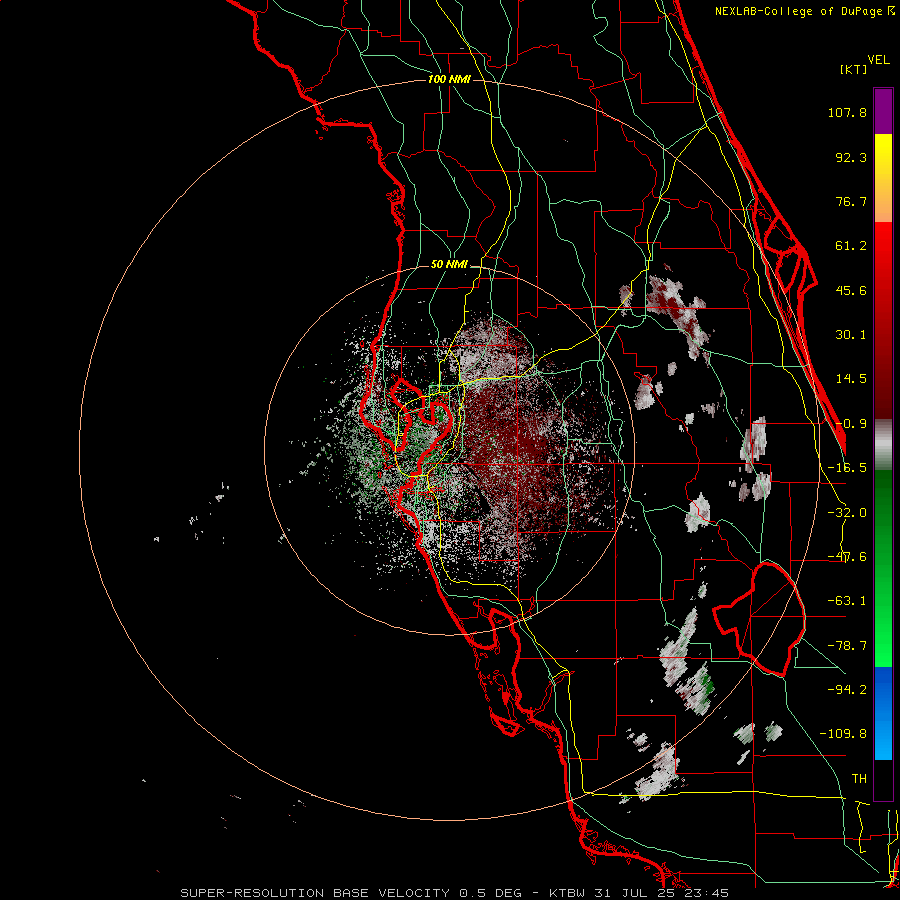
Task: Click the -94.2 velocity scale value
Action: pyautogui.click(x=847, y=690)
